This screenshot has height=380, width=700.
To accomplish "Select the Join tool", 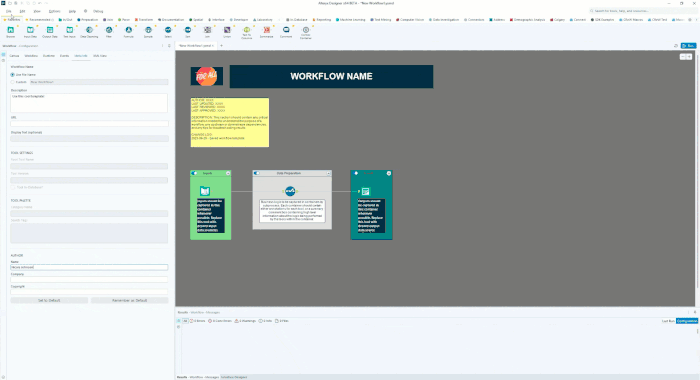I will point(207,32).
